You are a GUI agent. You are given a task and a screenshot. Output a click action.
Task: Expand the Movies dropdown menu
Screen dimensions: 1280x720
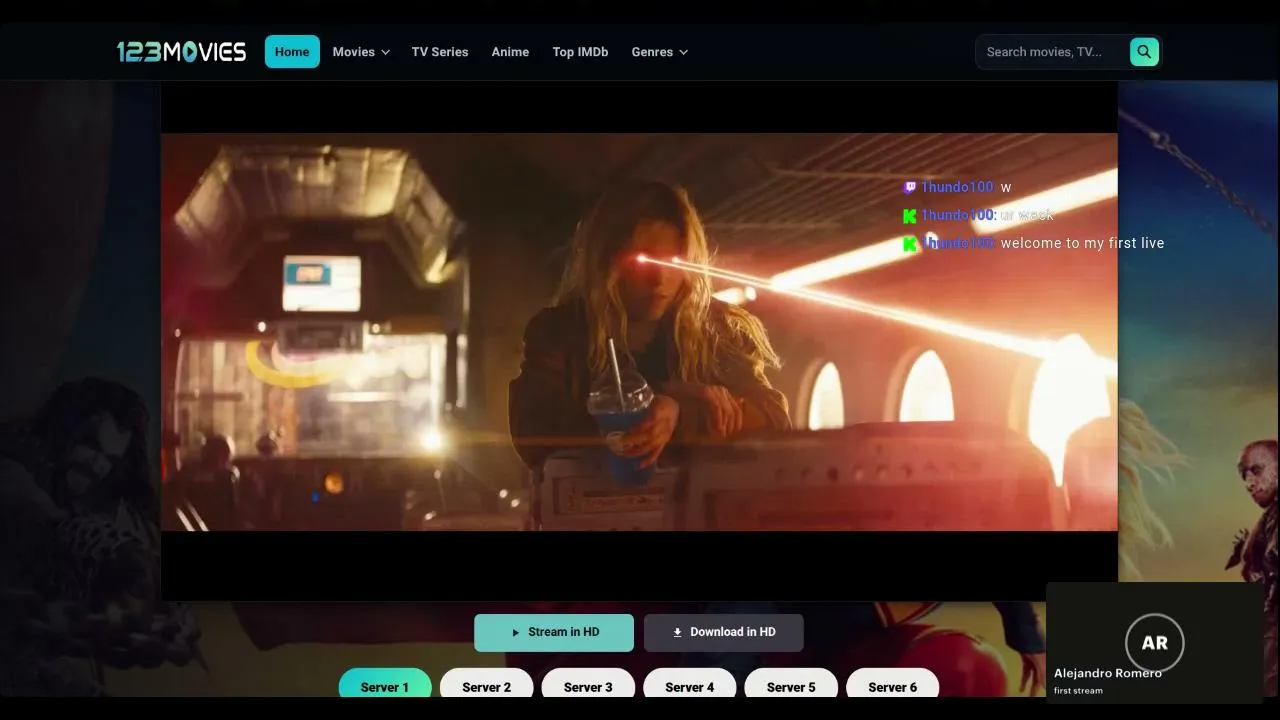[361, 52]
